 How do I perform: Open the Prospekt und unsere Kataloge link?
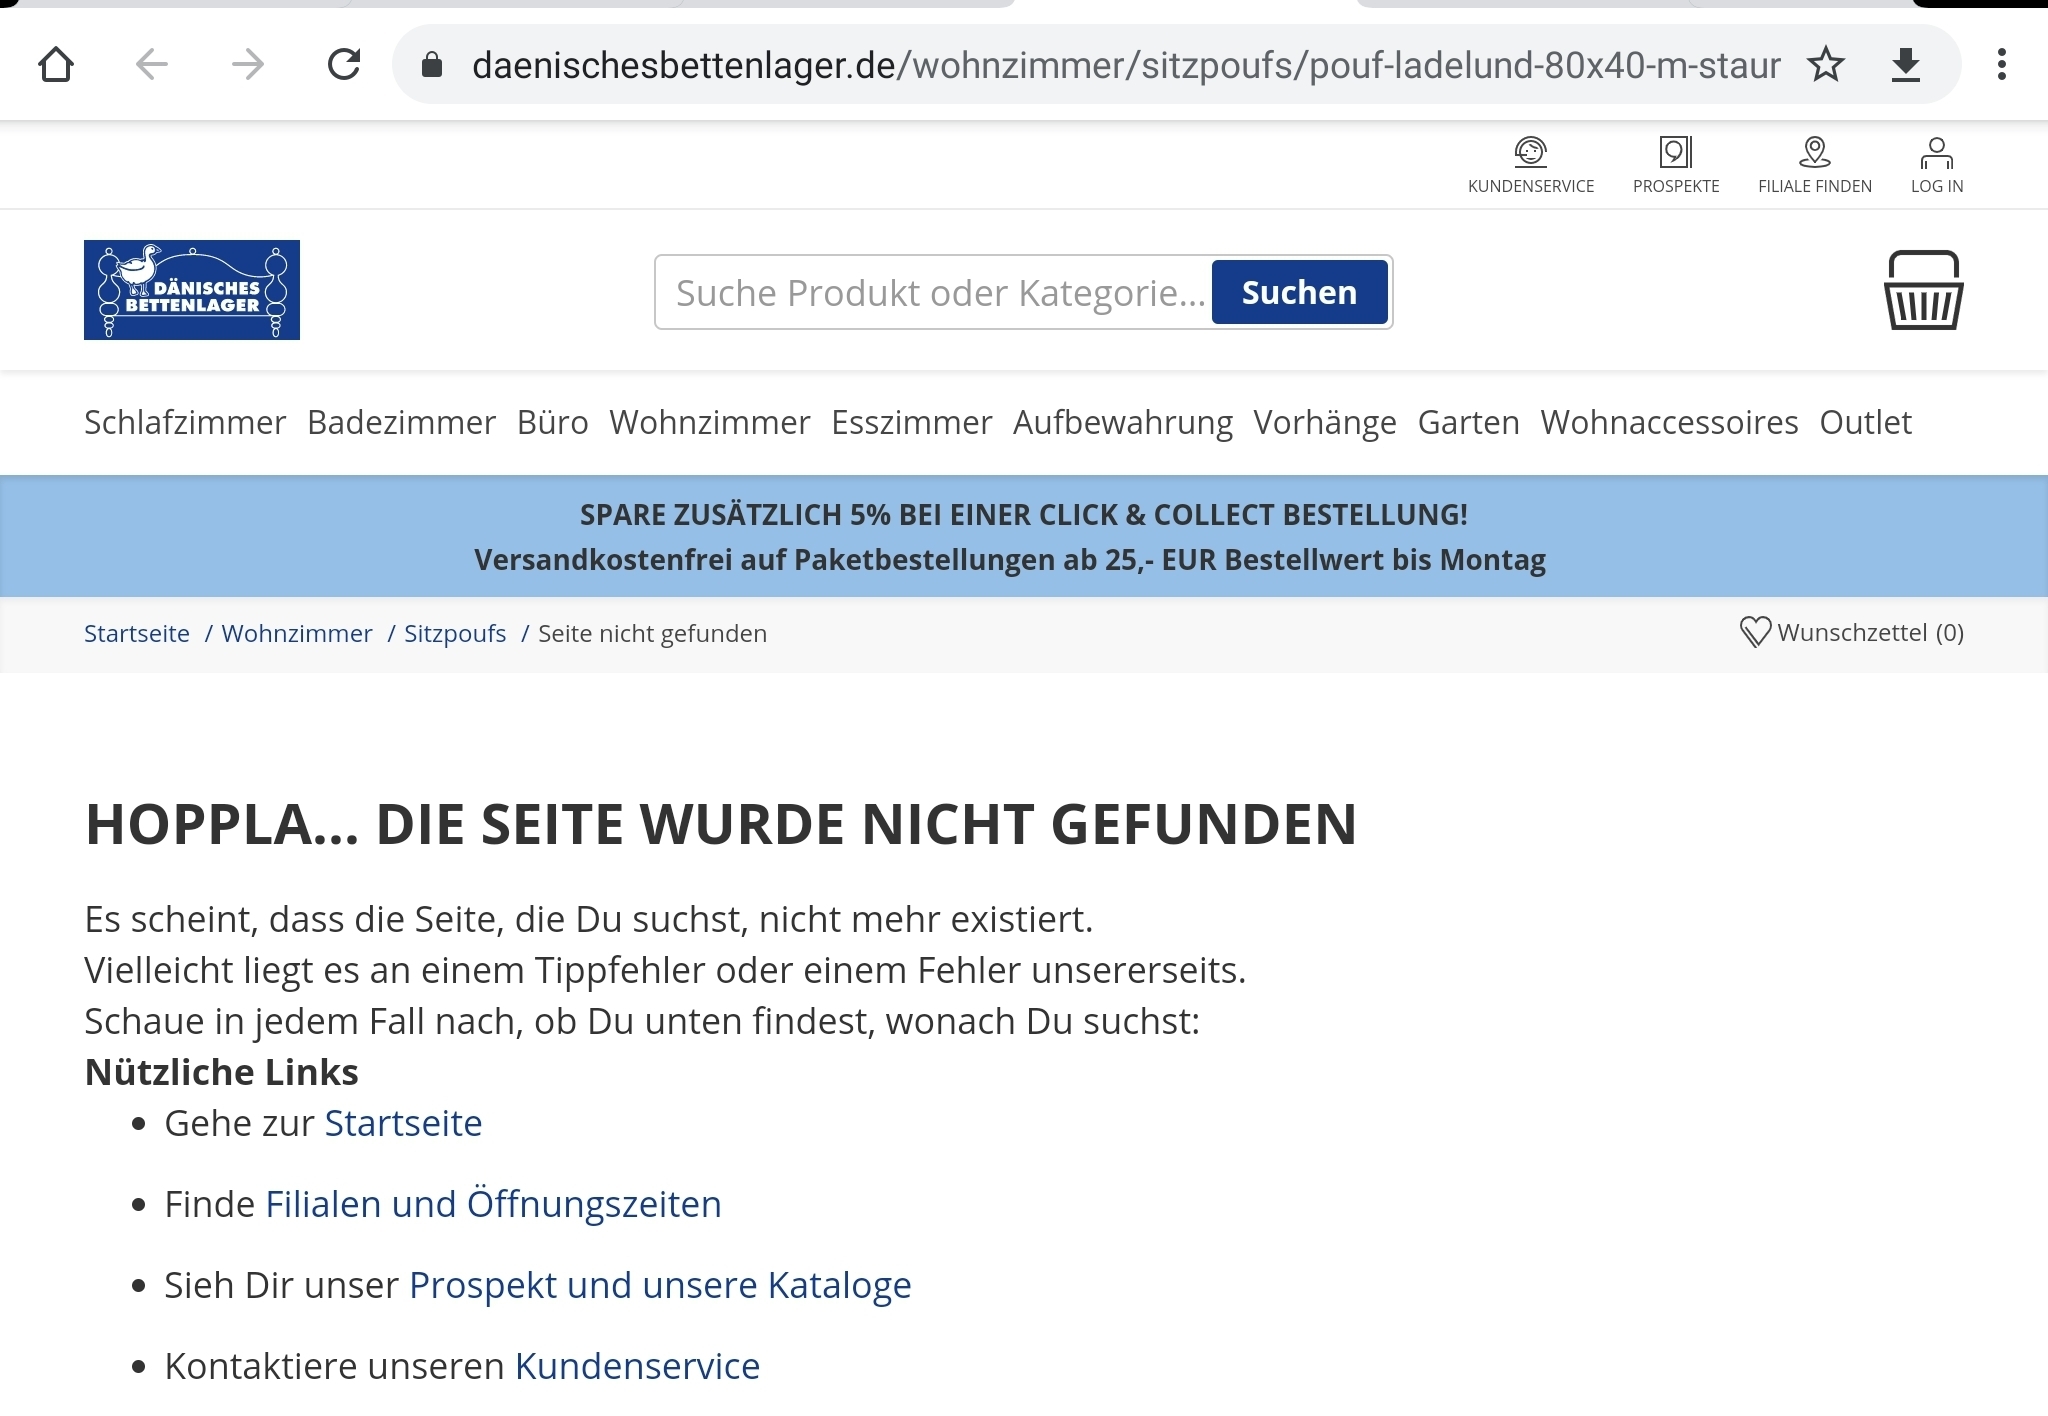click(x=660, y=1285)
